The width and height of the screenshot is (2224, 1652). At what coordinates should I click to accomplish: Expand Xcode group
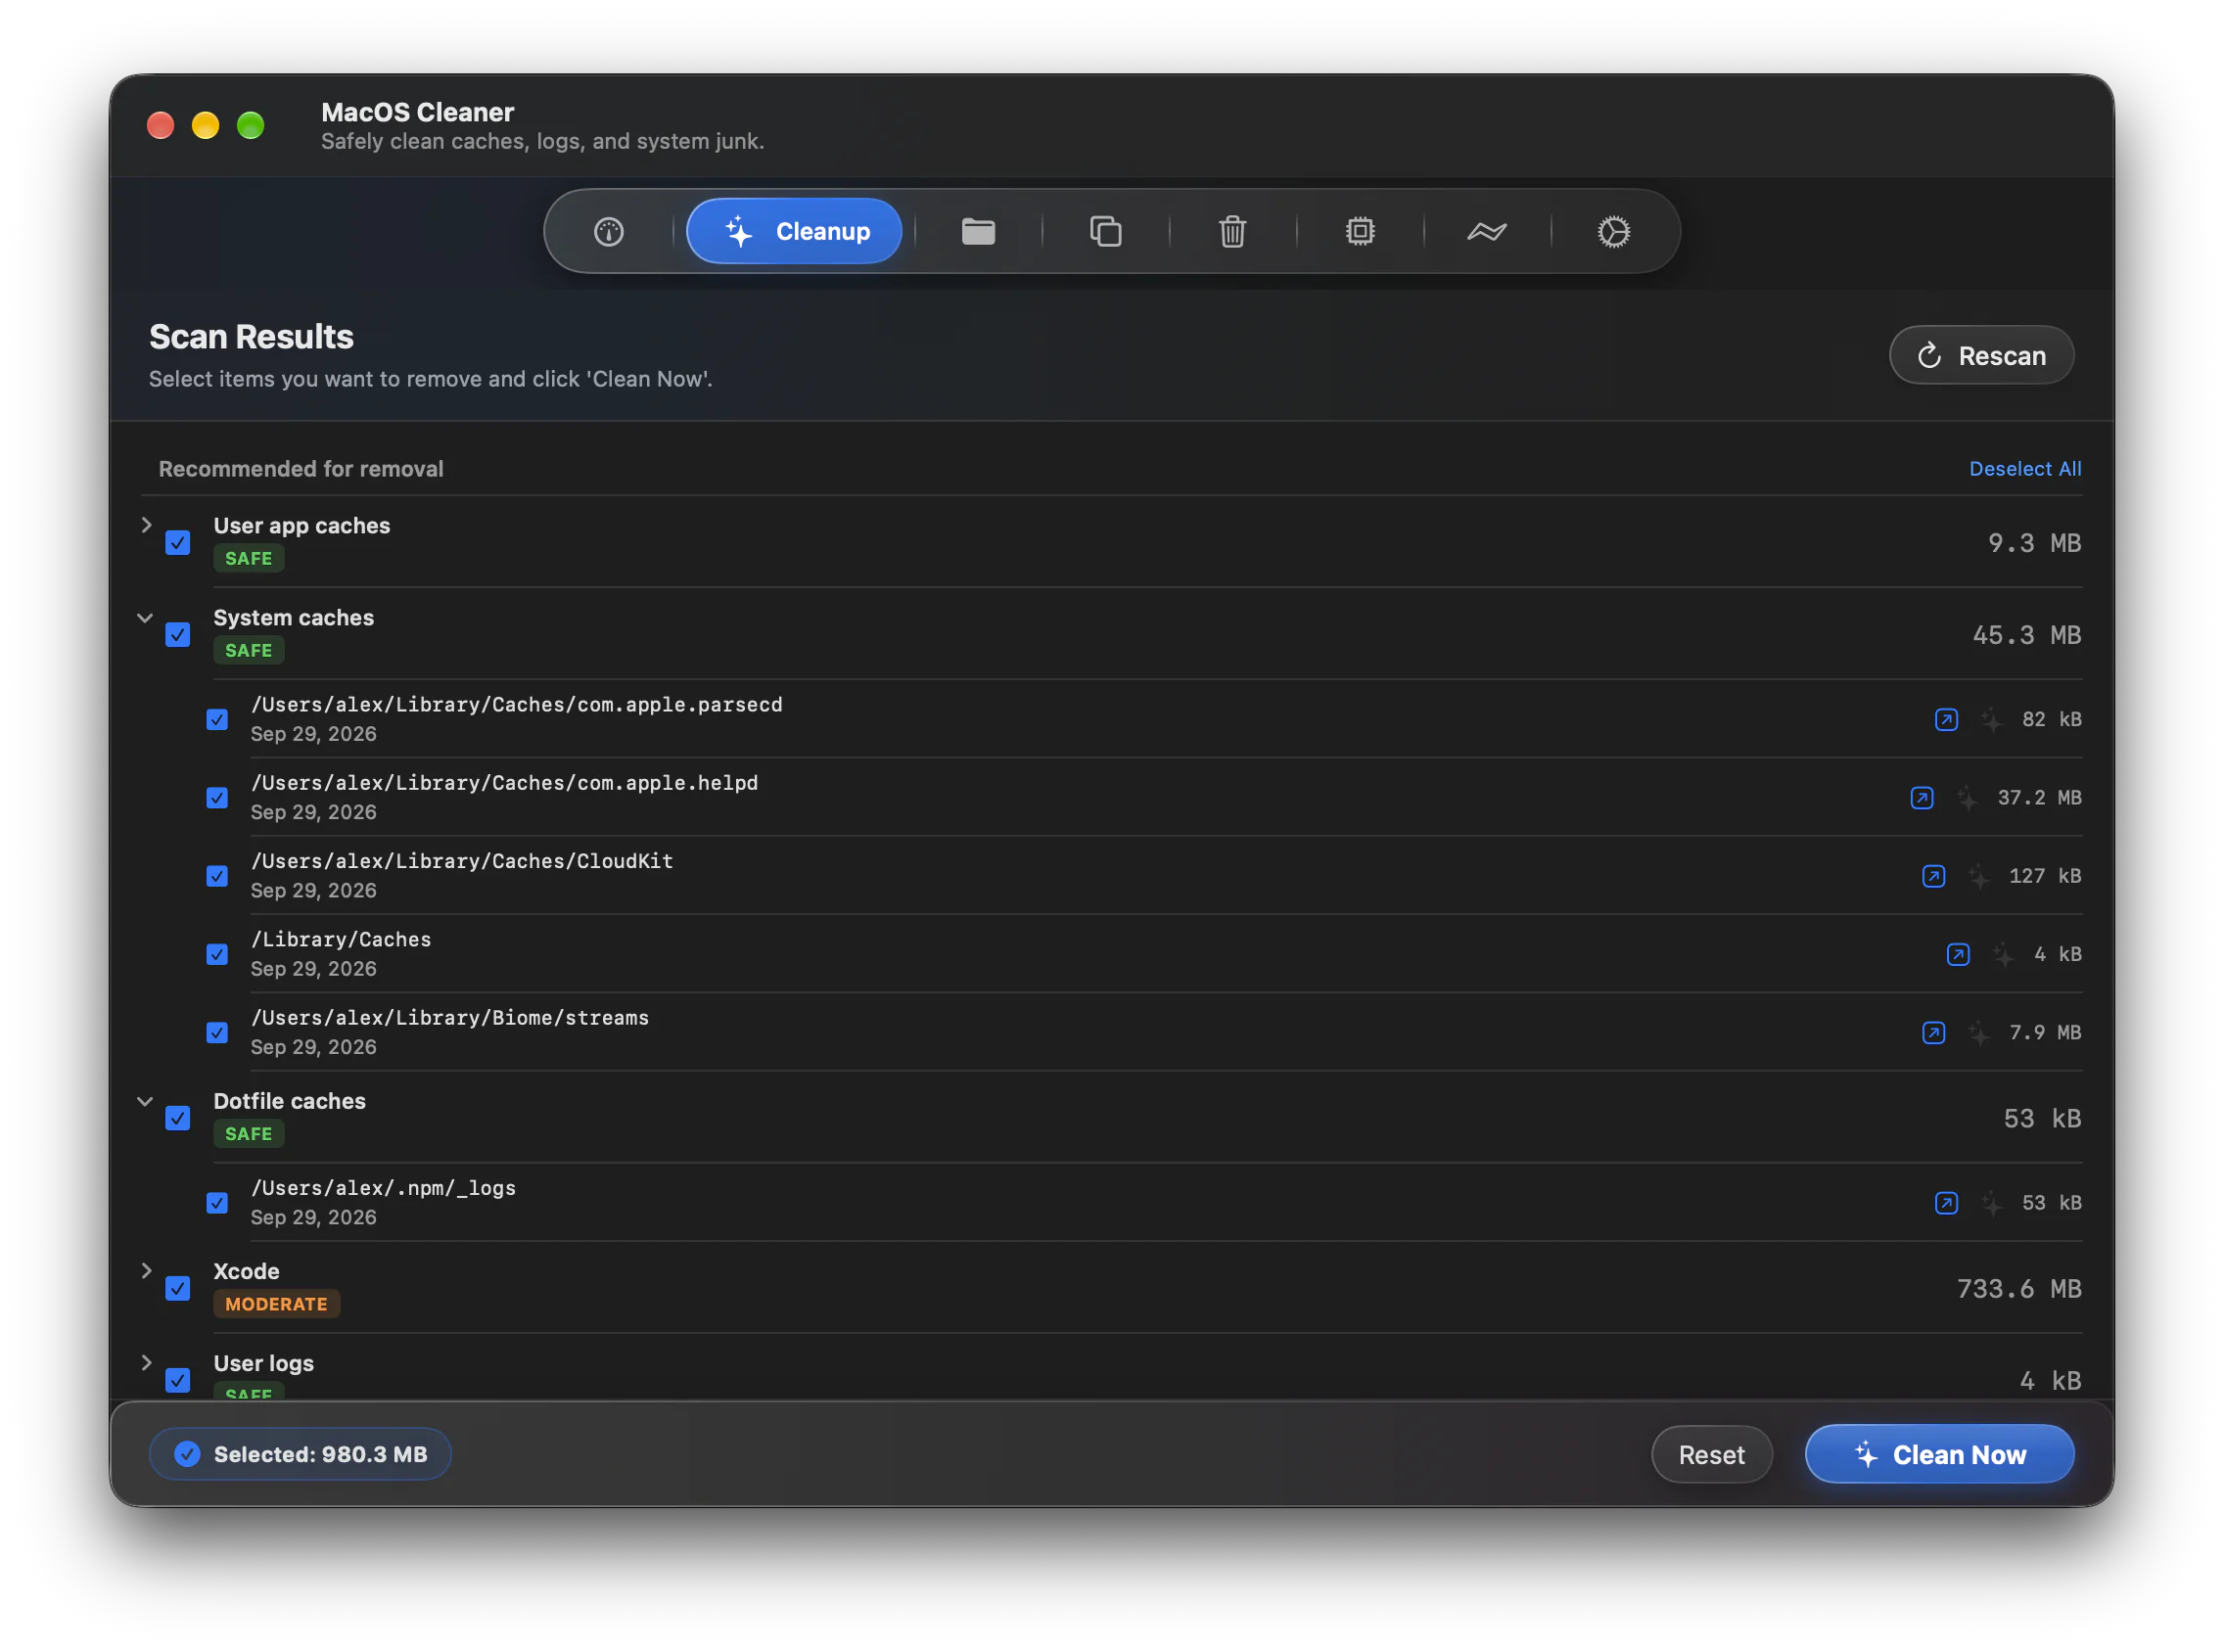tap(146, 1270)
